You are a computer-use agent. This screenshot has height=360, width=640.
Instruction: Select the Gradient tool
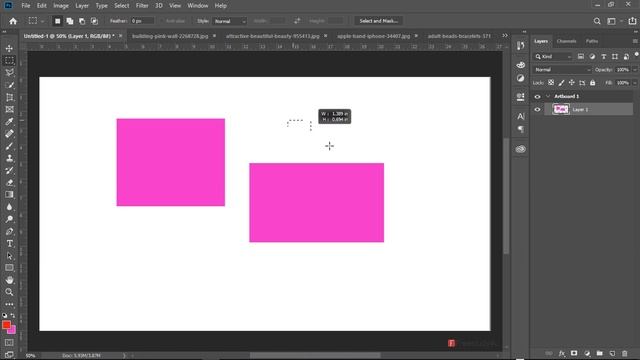coord(9,195)
